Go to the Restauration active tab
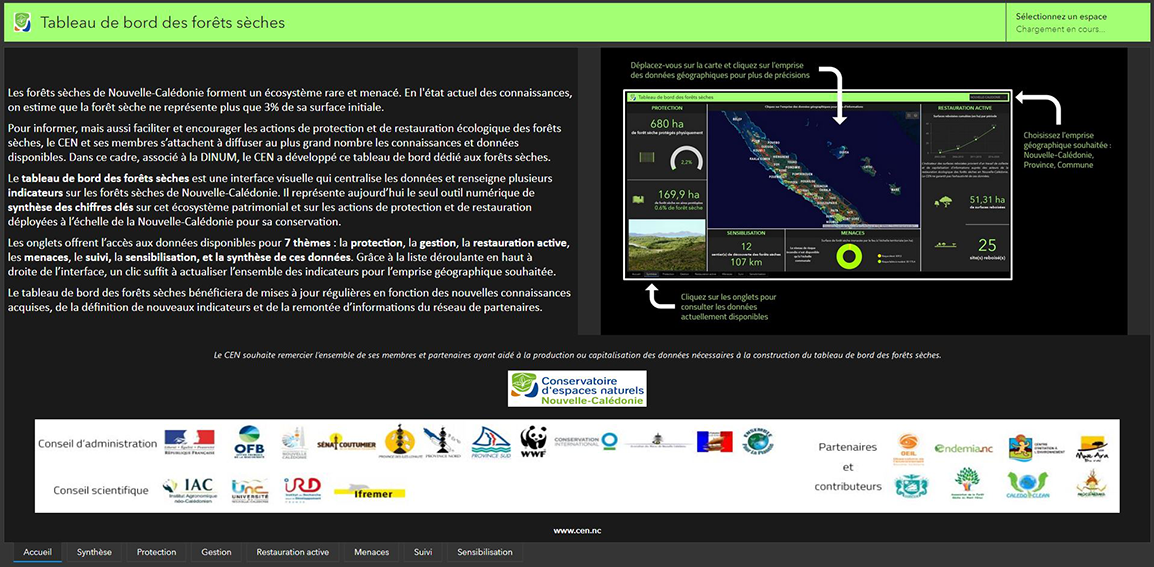Viewport: 1154px width, 567px height. [x=292, y=552]
